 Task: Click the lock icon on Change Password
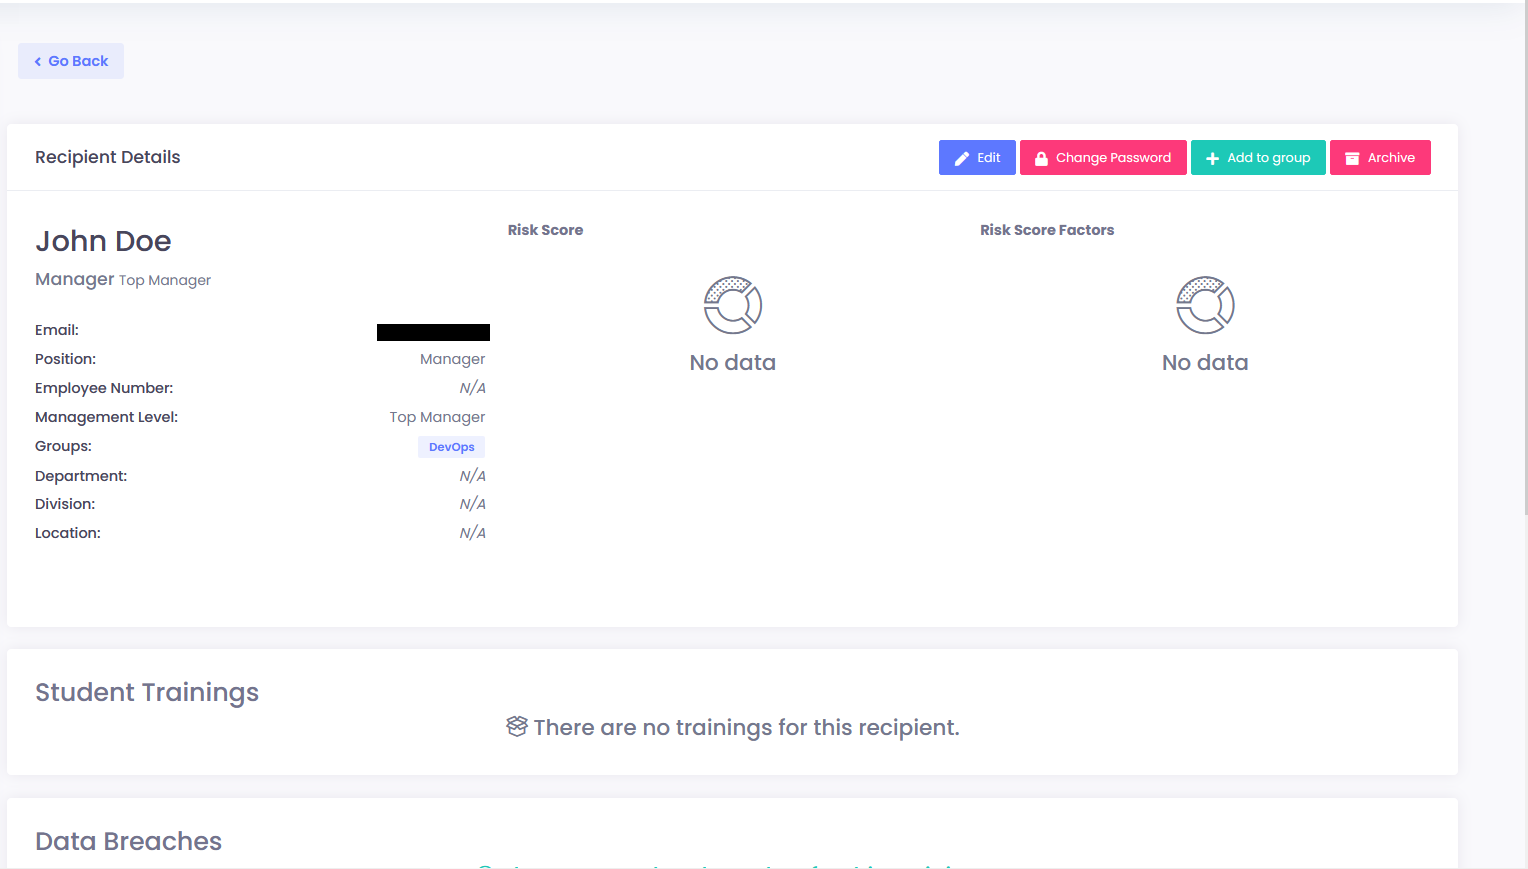point(1041,158)
